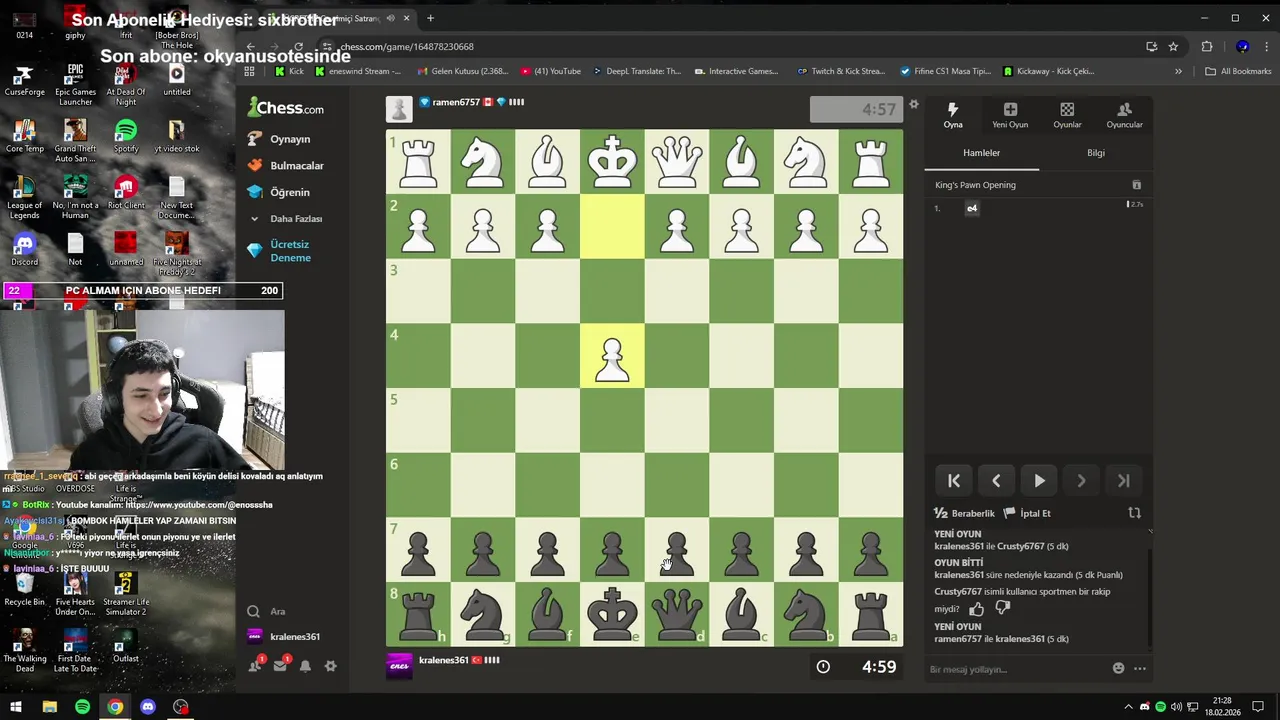Flip the board with the arrows icon
The image size is (1280, 720).
(x=1134, y=513)
